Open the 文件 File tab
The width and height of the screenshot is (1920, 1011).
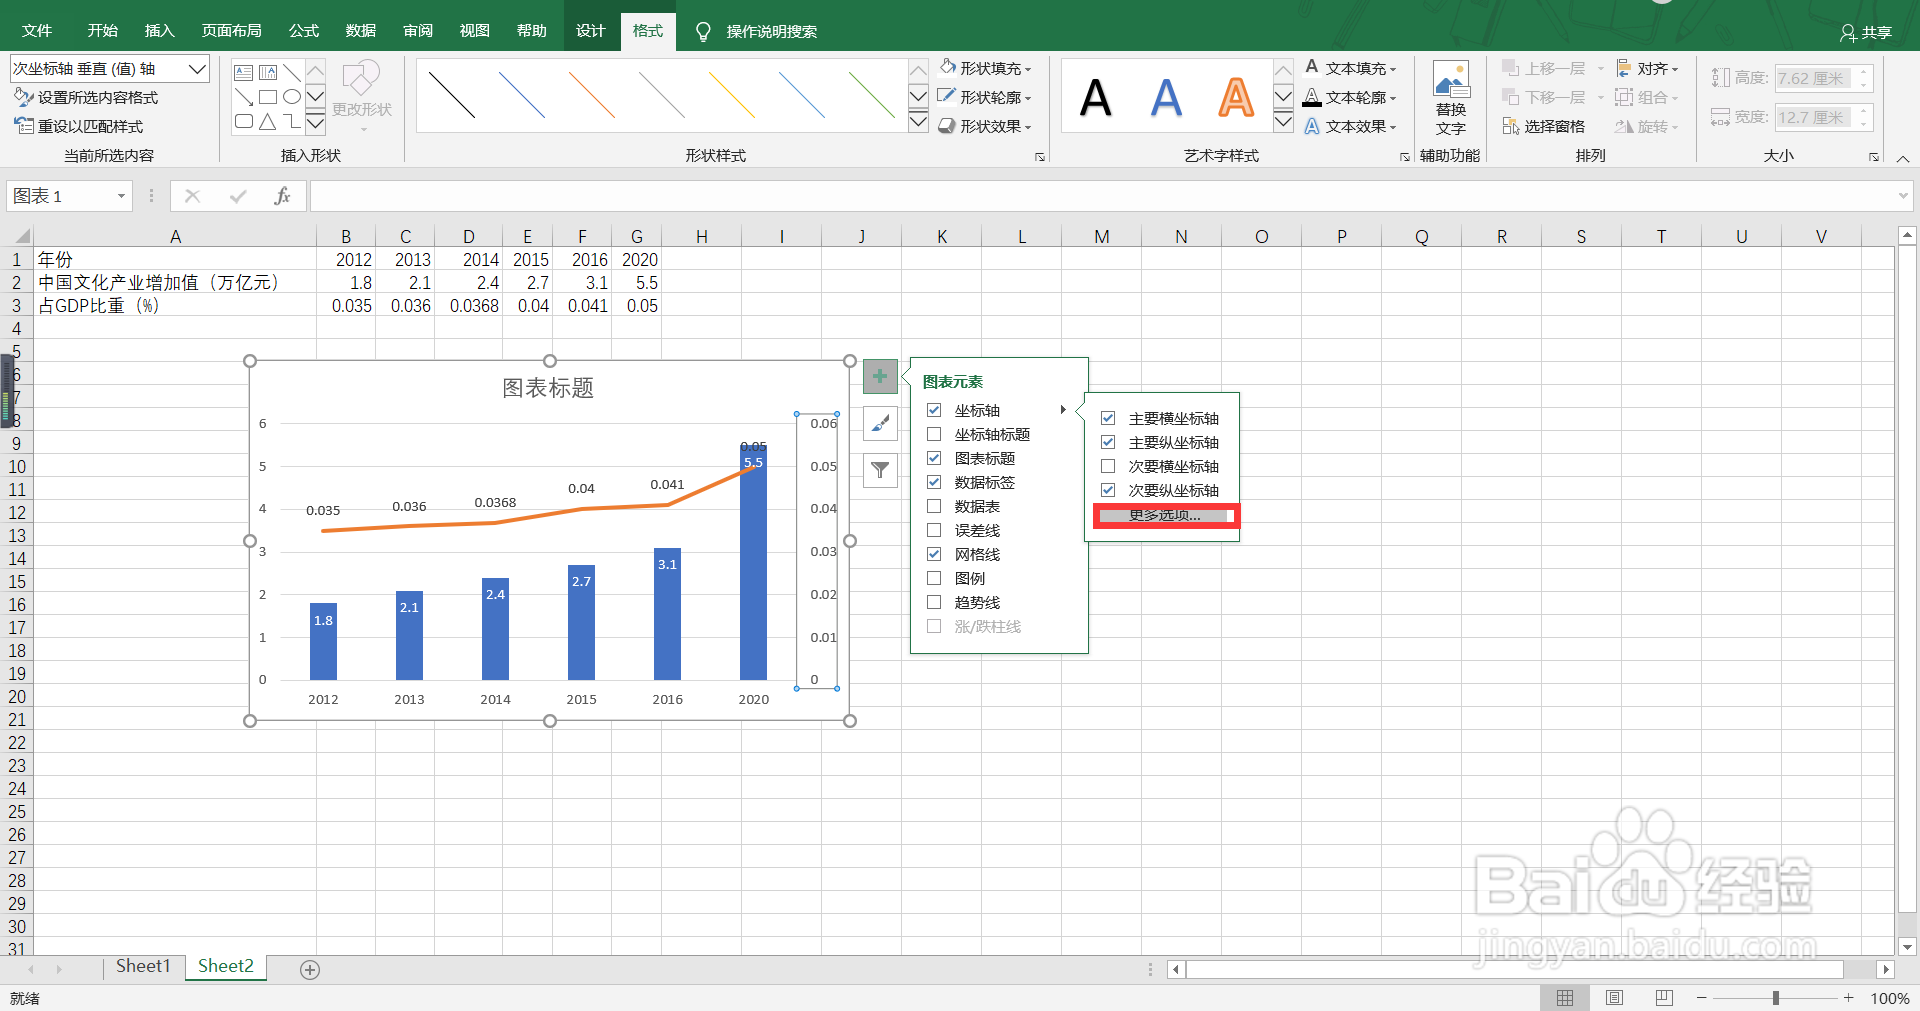37,31
